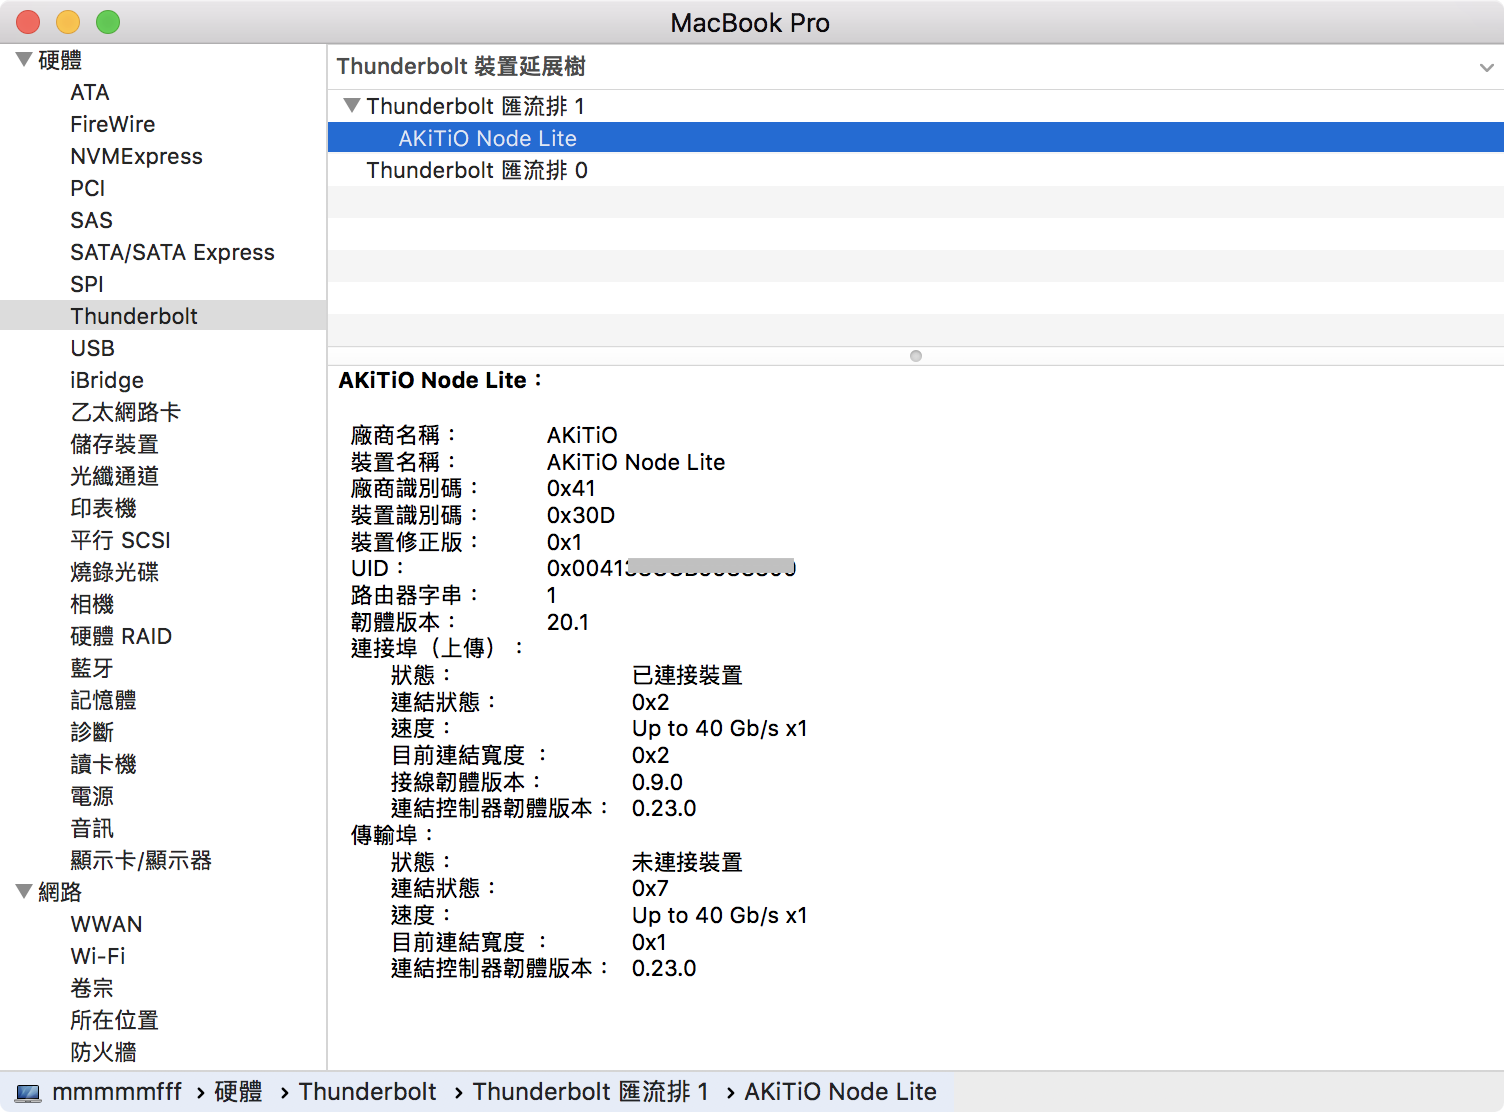The width and height of the screenshot is (1504, 1112).
Task: Collapse Thunderbolt 匯流排 1 tree node
Action: pos(351,105)
